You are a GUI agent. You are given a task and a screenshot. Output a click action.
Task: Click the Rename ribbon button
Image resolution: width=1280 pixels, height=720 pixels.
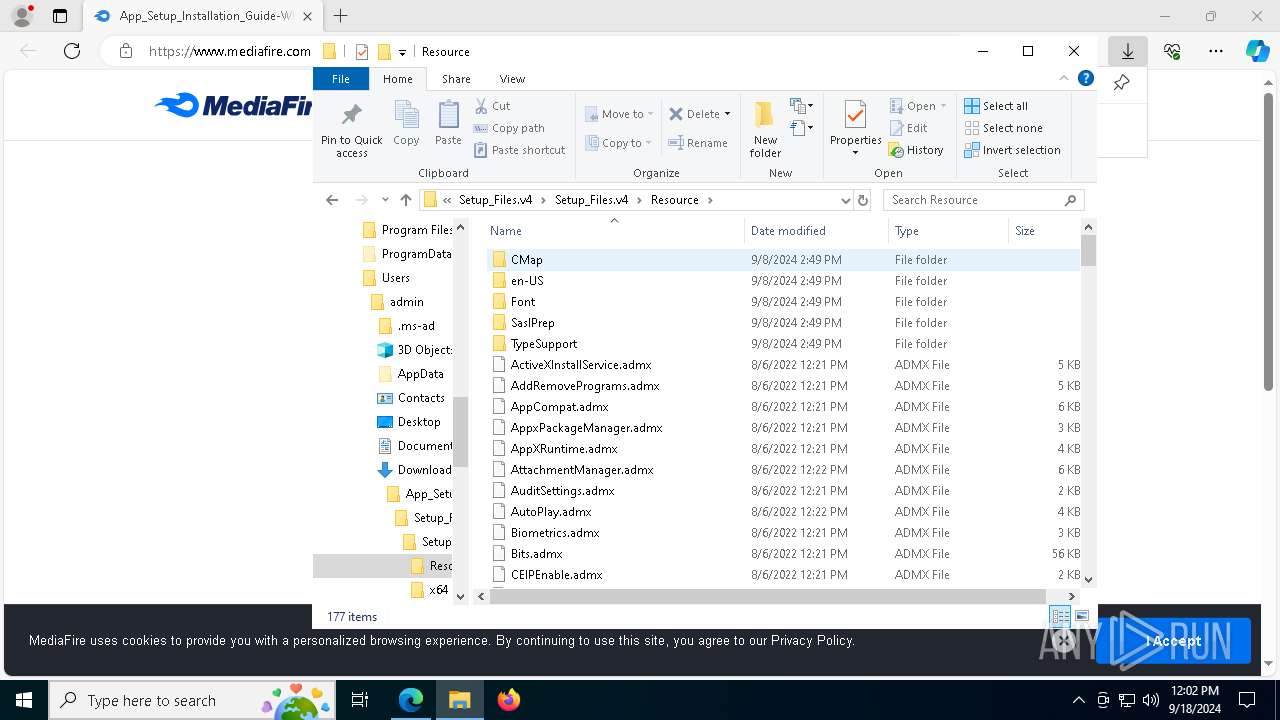698,143
